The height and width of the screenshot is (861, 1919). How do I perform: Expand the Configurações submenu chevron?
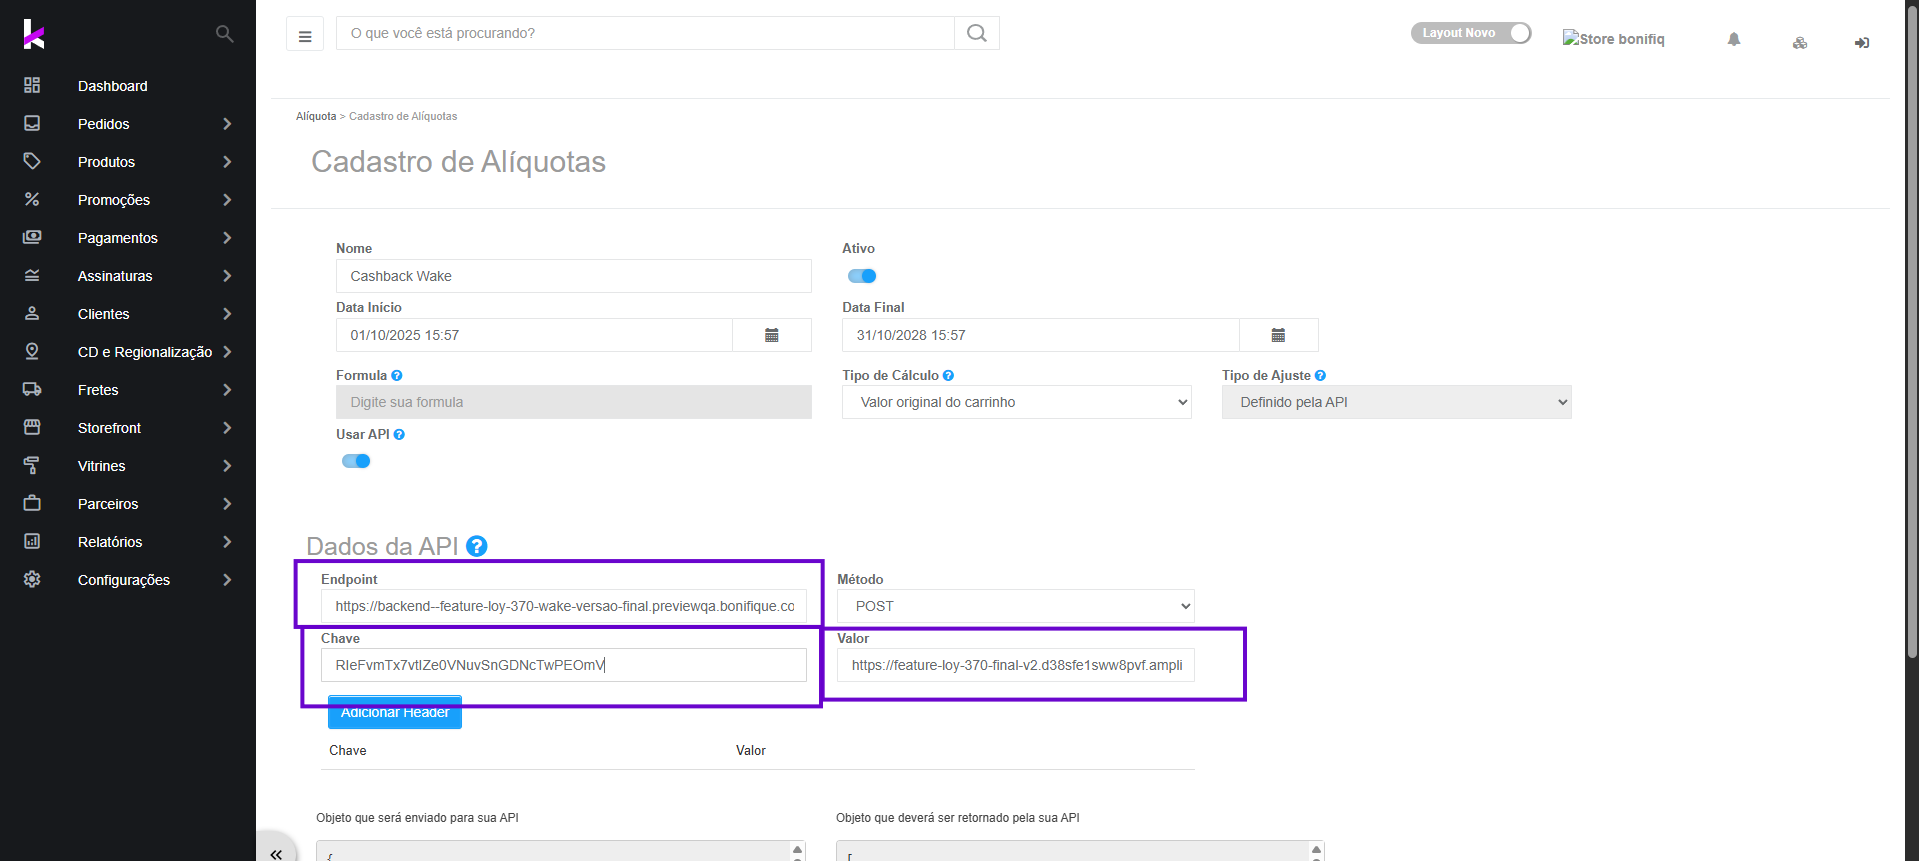(x=227, y=580)
